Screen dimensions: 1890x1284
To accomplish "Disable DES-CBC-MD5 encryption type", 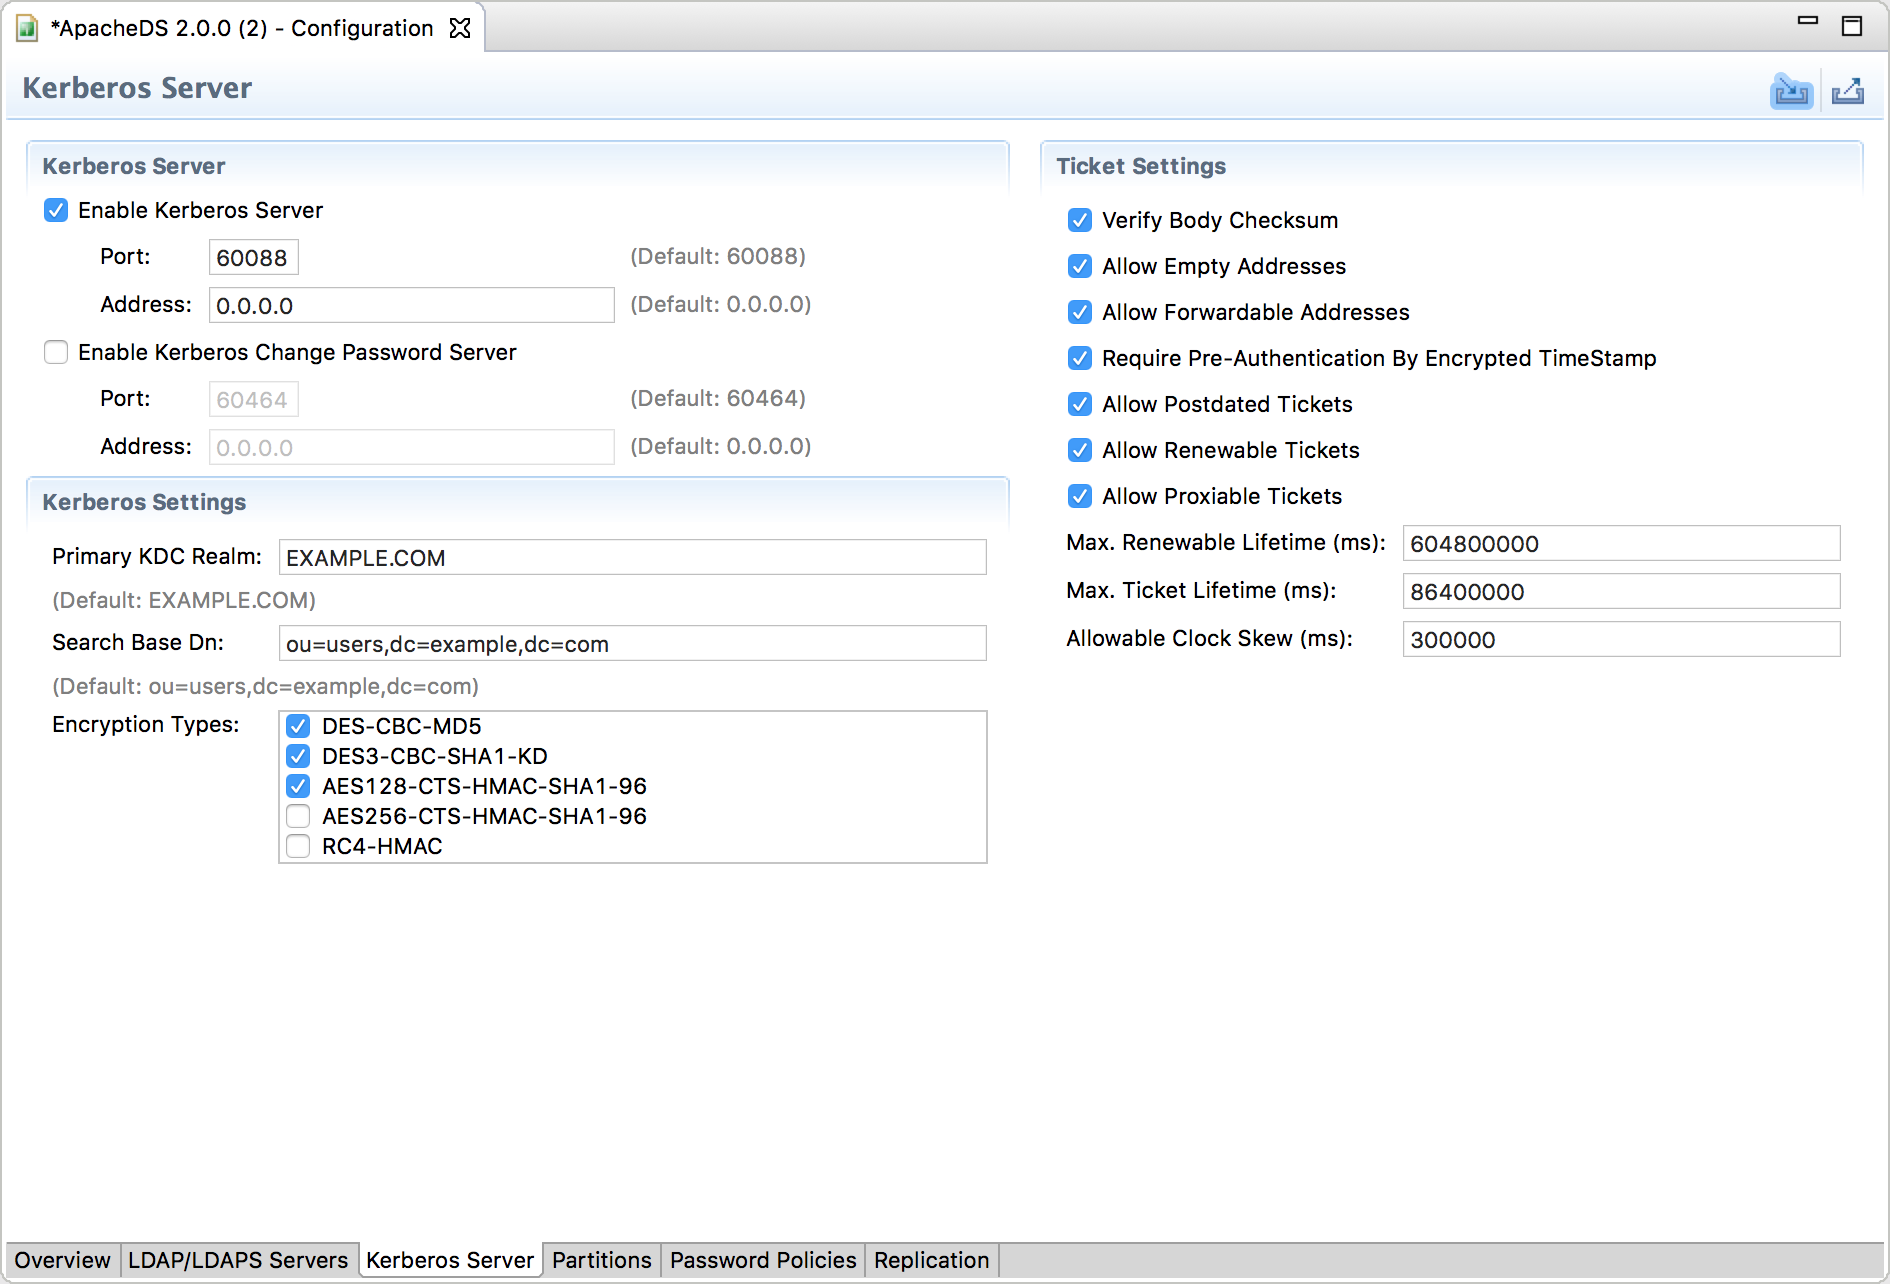I will tap(298, 727).
